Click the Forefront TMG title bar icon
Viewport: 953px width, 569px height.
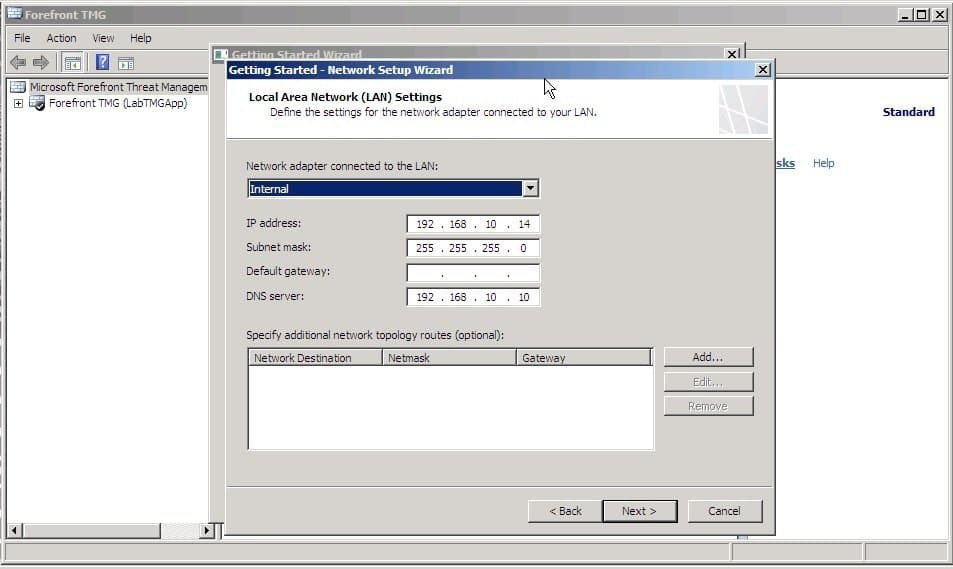coord(15,13)
